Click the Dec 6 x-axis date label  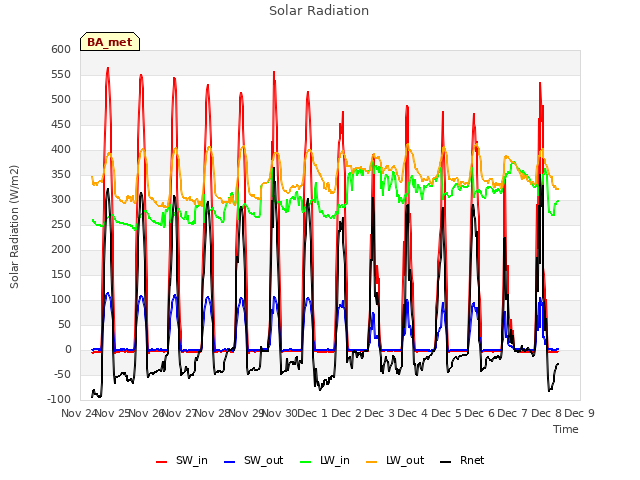[x=479, y=413]
